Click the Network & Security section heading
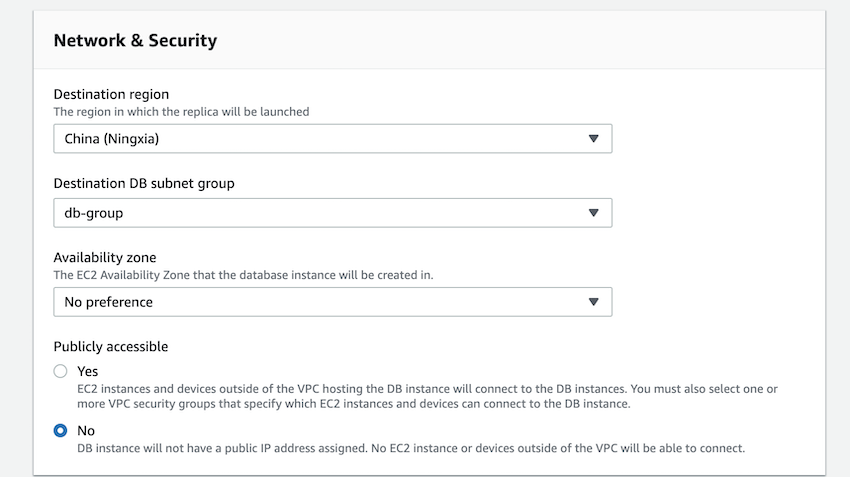 pyautogui.click(x=135, y=41)
